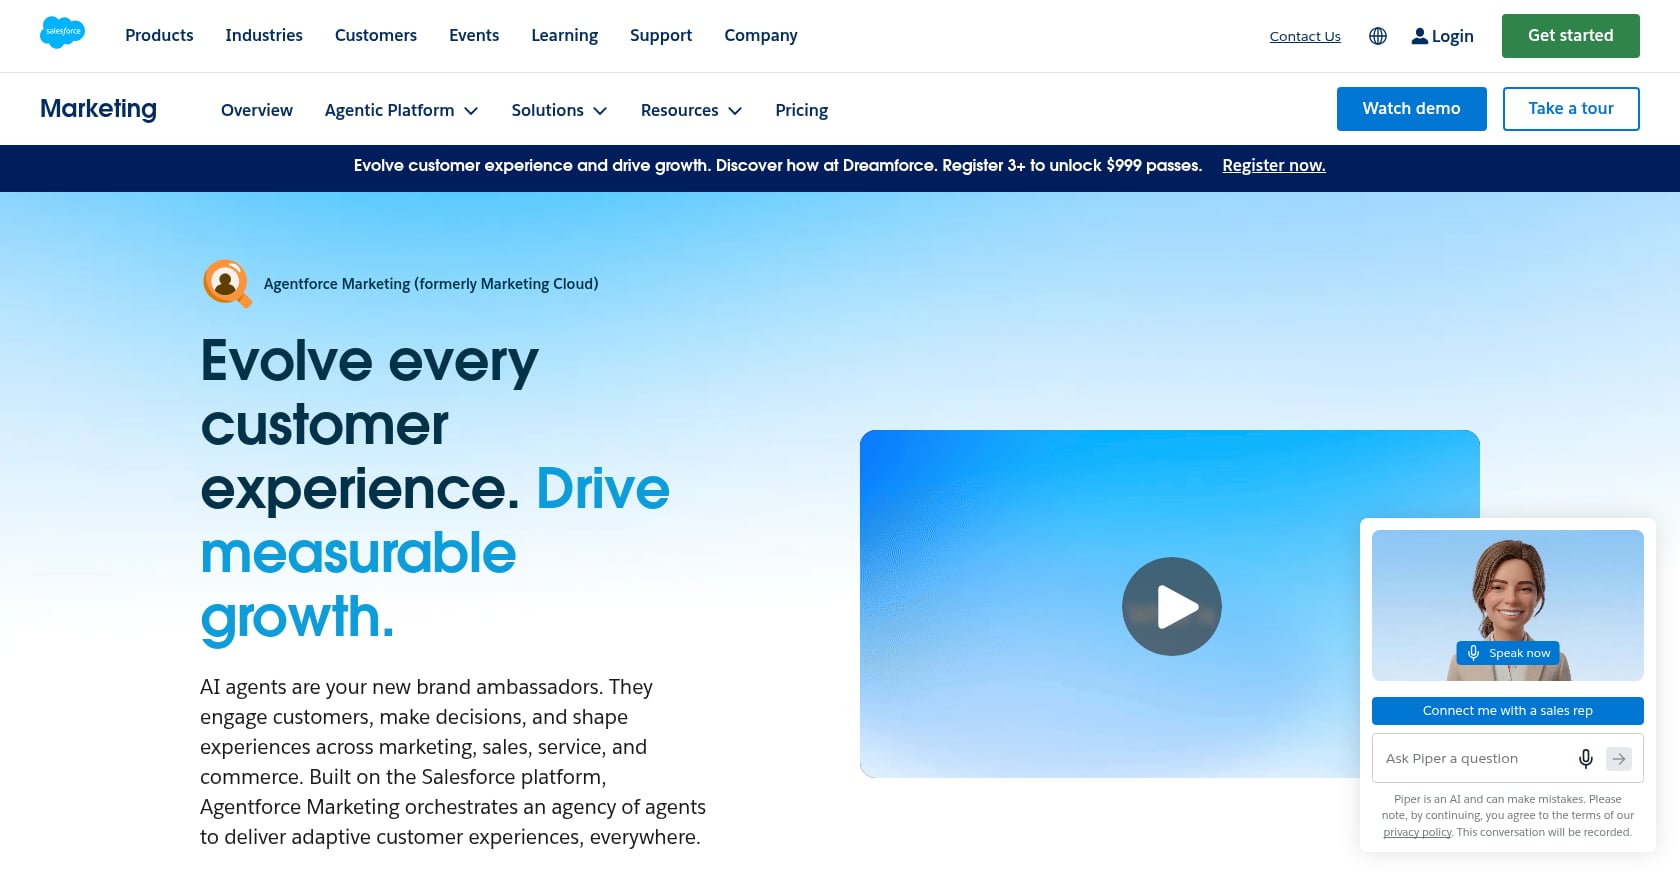
Task: Open the Products menu
Action: tap(159, 35)
